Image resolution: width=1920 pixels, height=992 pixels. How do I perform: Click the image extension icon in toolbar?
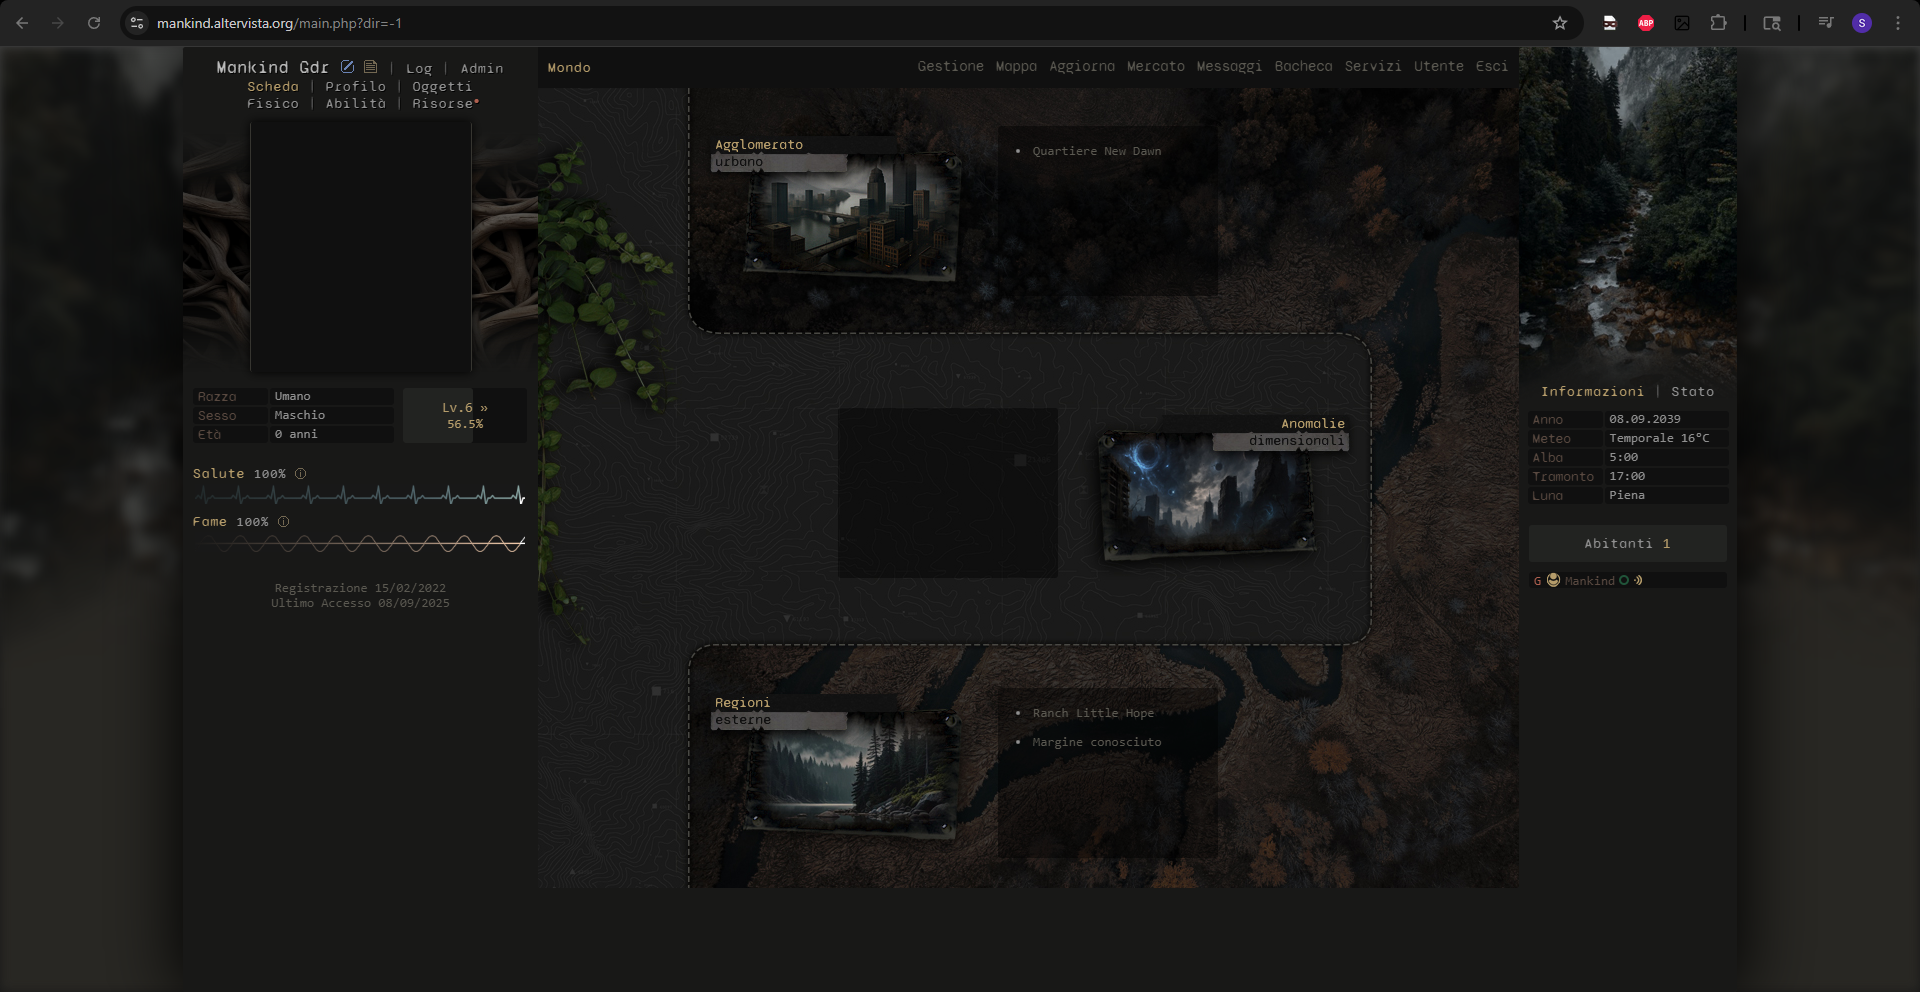(1682, 23)
